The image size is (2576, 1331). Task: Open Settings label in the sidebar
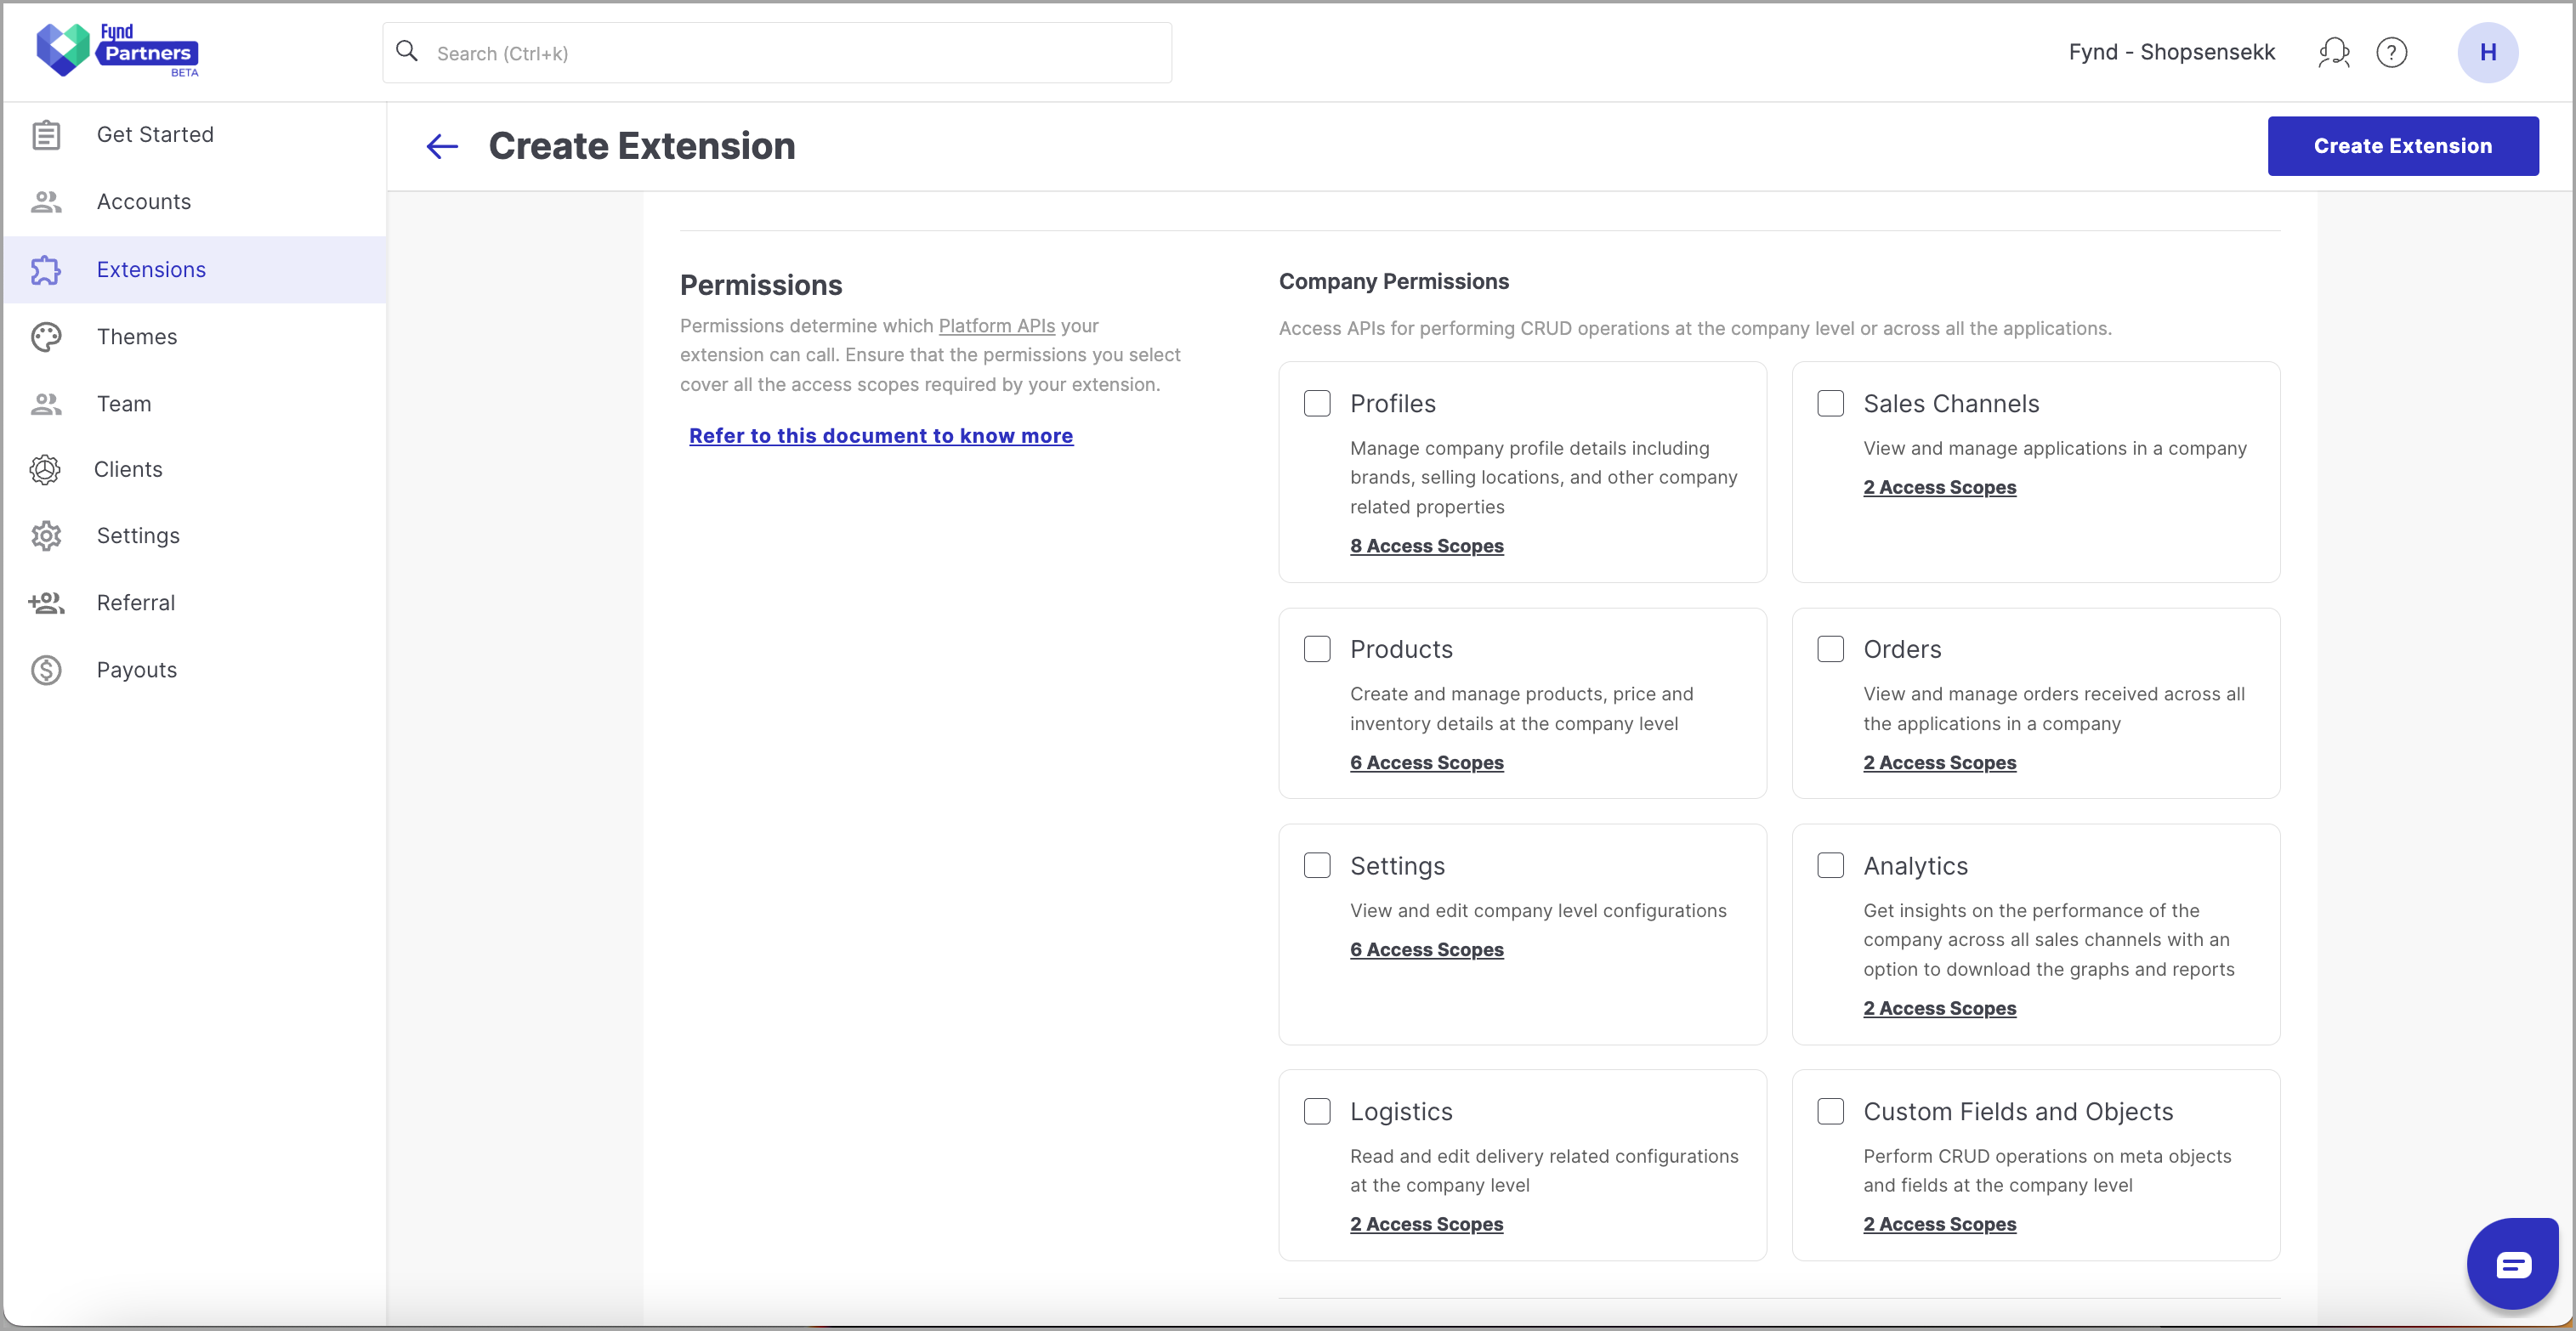coord(138,536)
